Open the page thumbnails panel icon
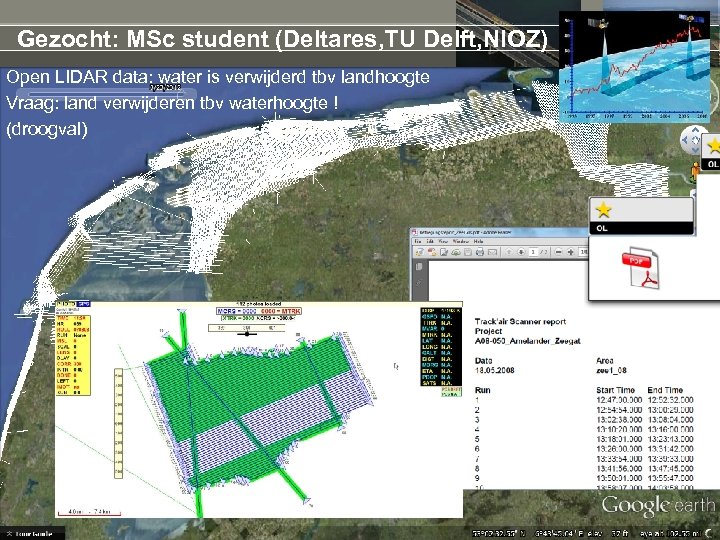The width and height of the screenshot is (720, 540). tap(419, 266)
